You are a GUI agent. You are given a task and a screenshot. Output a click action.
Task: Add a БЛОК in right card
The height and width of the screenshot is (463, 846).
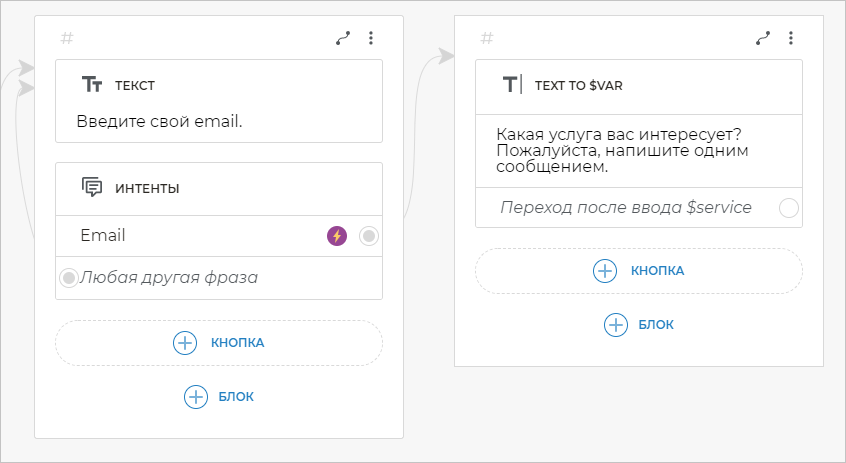click(x=639, y=325)
